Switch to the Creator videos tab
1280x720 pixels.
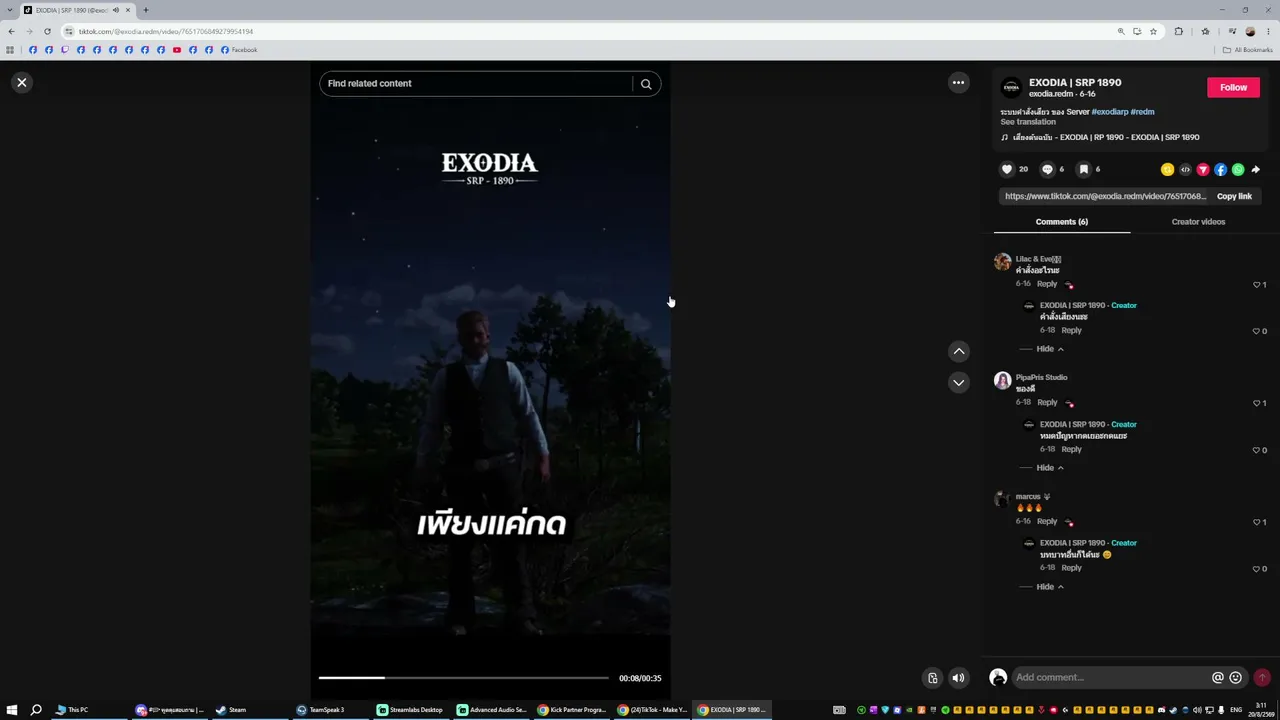pos(1198,222)
